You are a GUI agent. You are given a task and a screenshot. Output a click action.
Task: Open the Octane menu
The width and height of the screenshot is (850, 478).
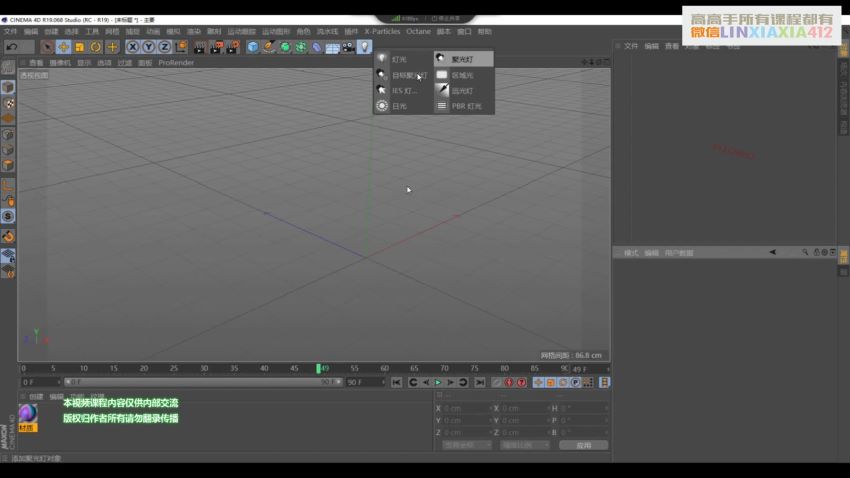[x=418, y=31]
